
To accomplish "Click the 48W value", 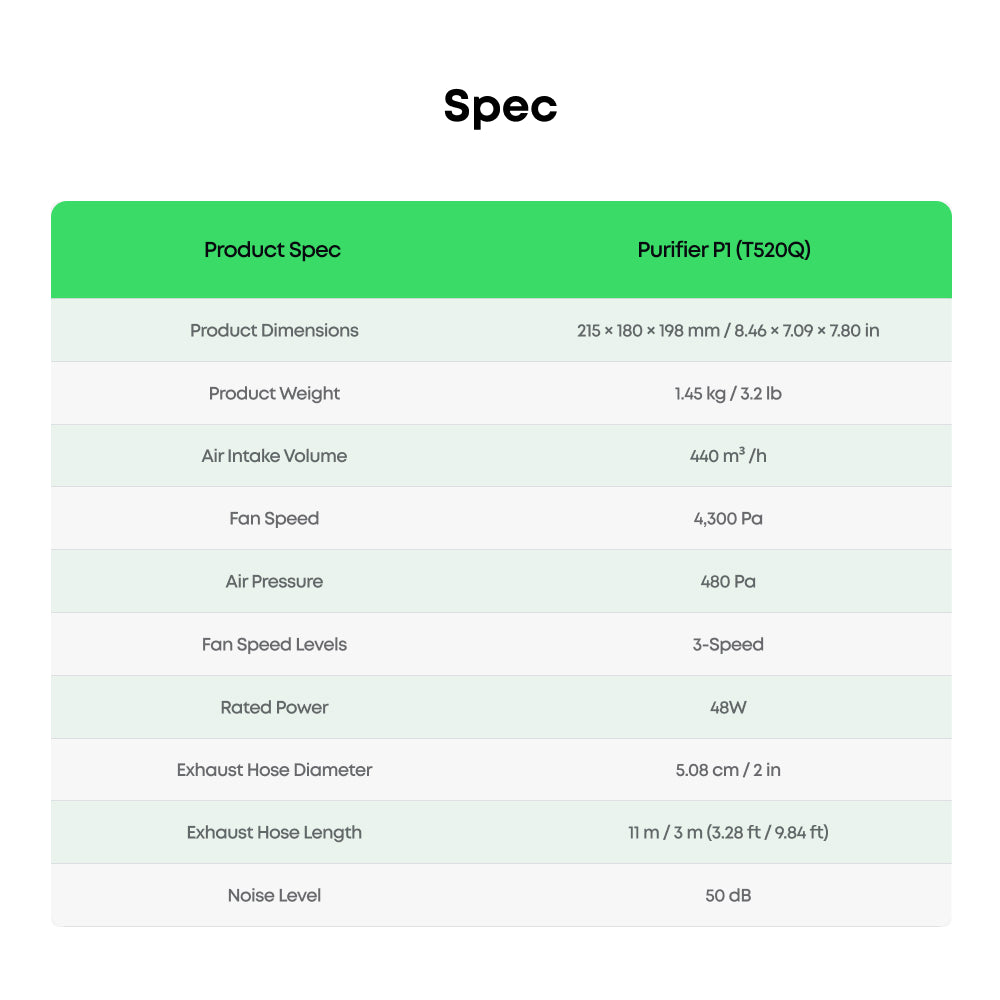I will [728, 707].
